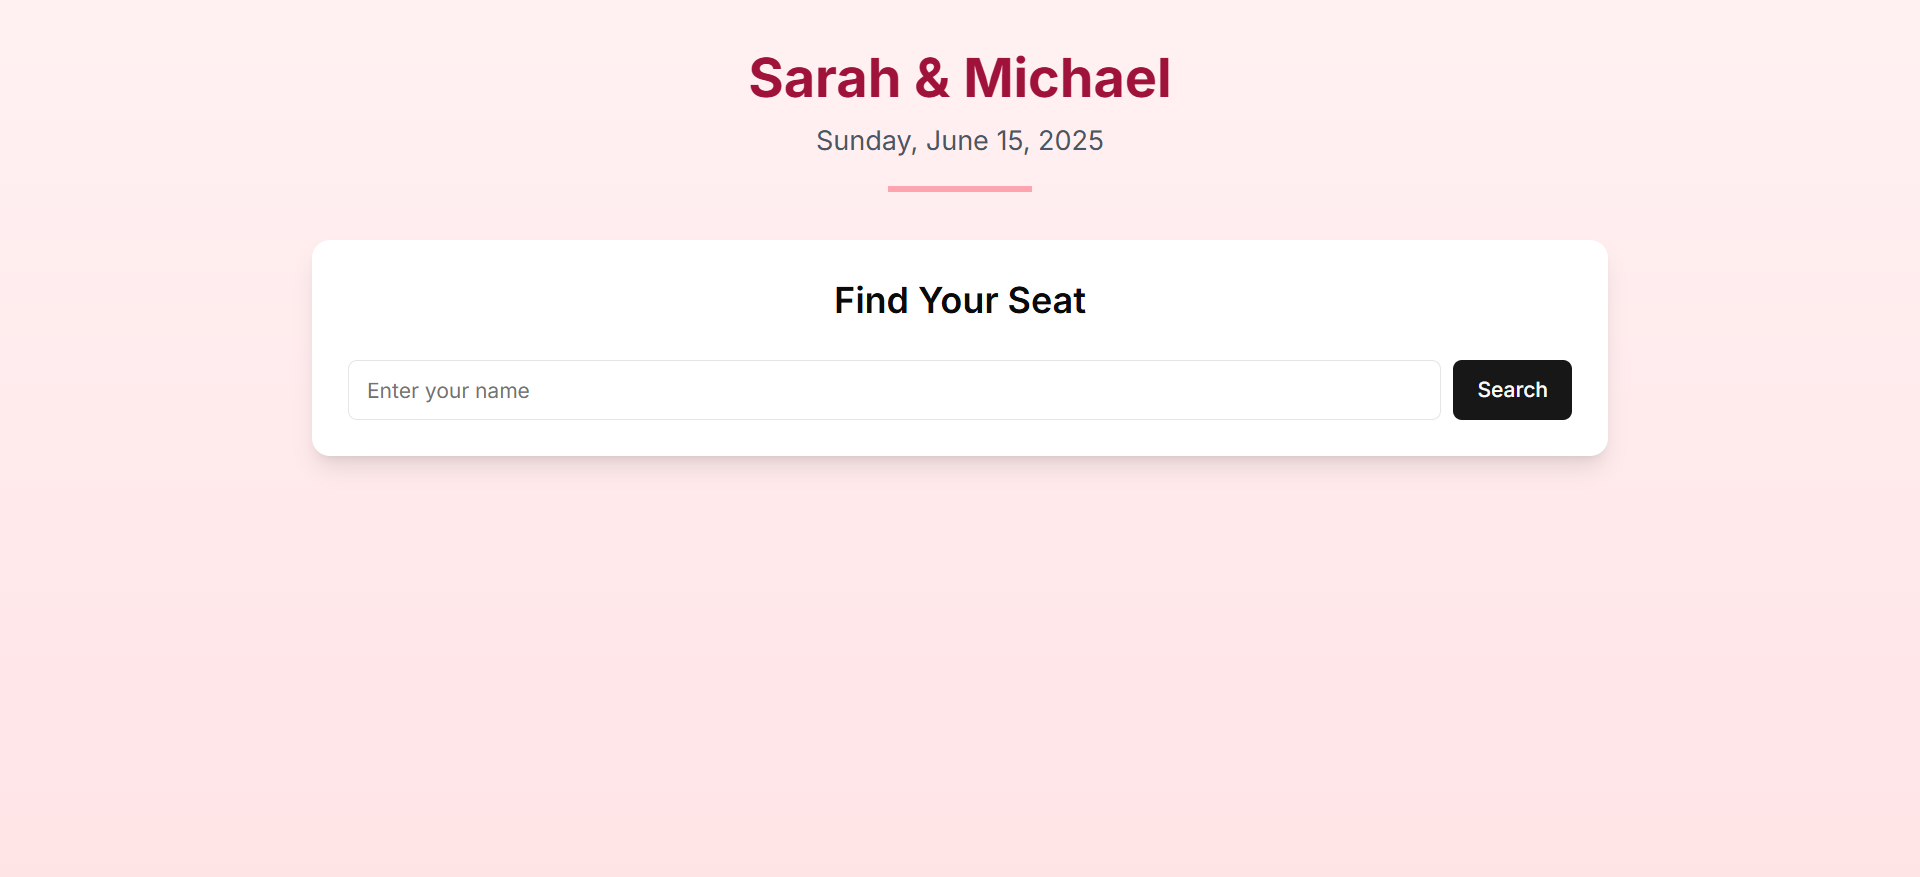Viewport: 1920px width, 877px height.
Task: Click the number "15" in the wedding date
Action: 1011,141
